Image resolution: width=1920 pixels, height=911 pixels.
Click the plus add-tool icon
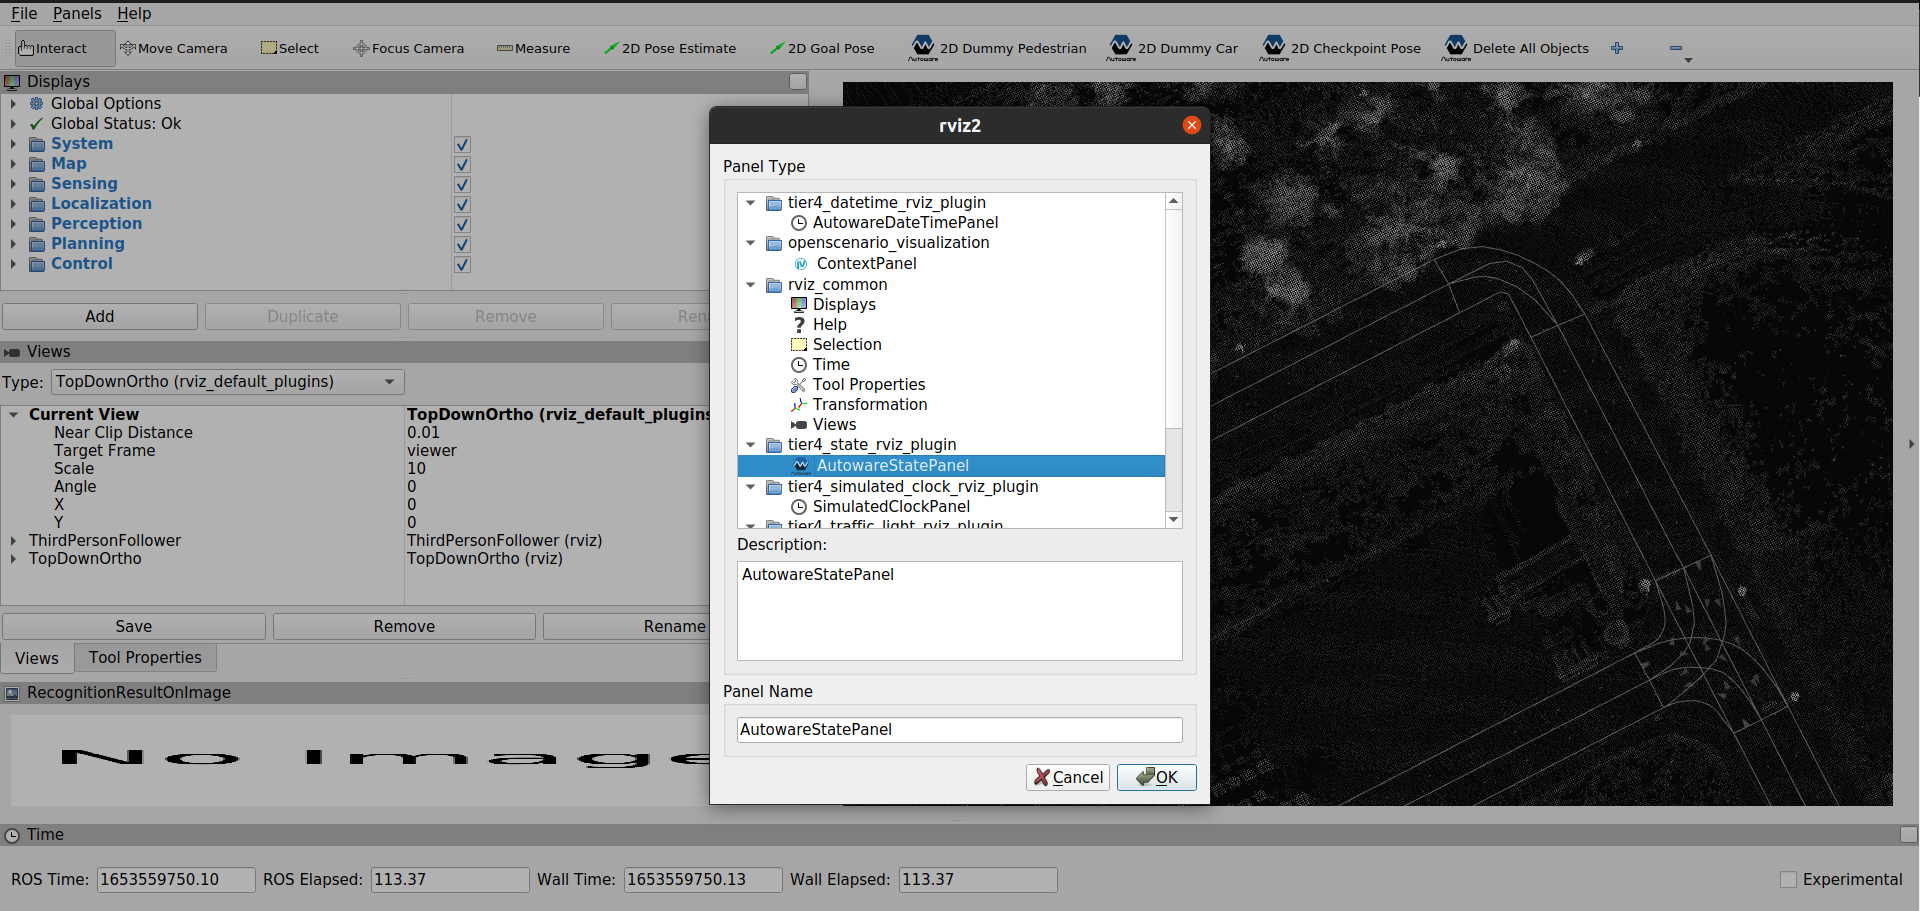[x=1617, y=48]
